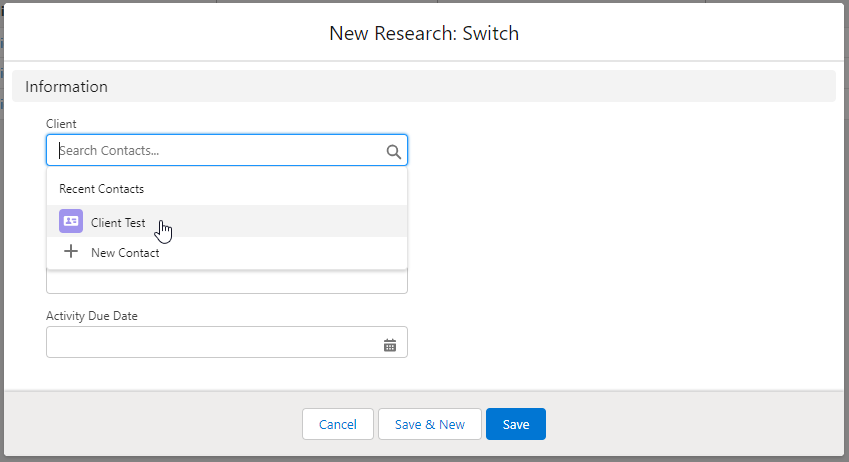Select Client Test from Recent Contacts

pyautogui.click(x=118, y=223)
